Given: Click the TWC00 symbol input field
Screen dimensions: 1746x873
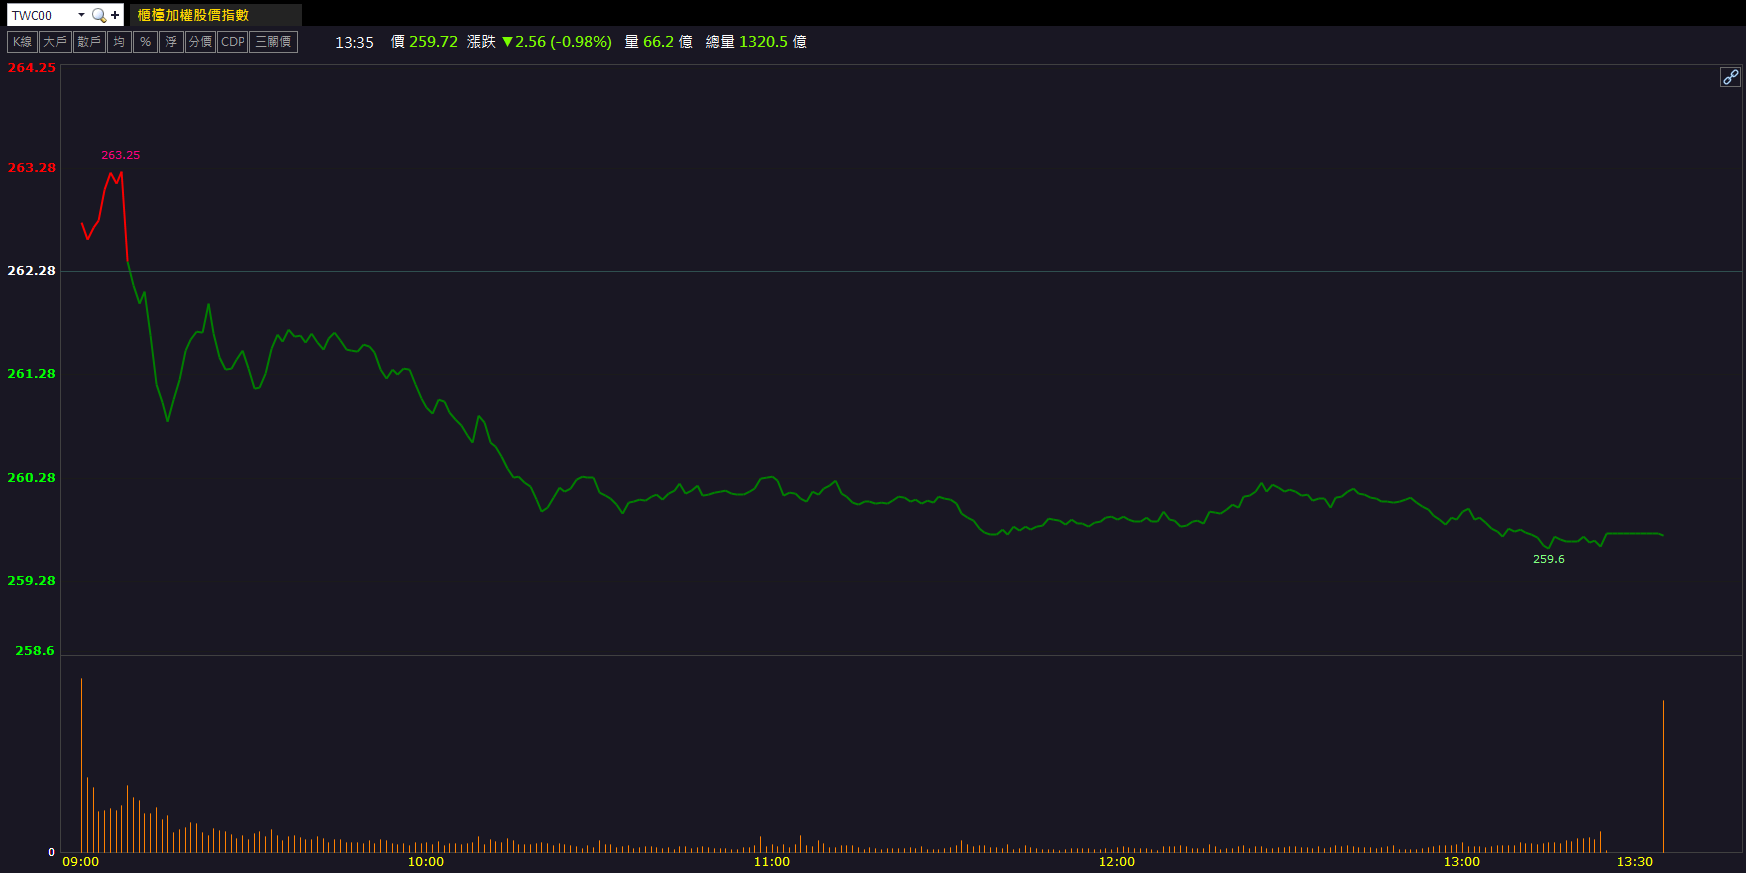Looking at the screenshot, I should pos(41,15).
